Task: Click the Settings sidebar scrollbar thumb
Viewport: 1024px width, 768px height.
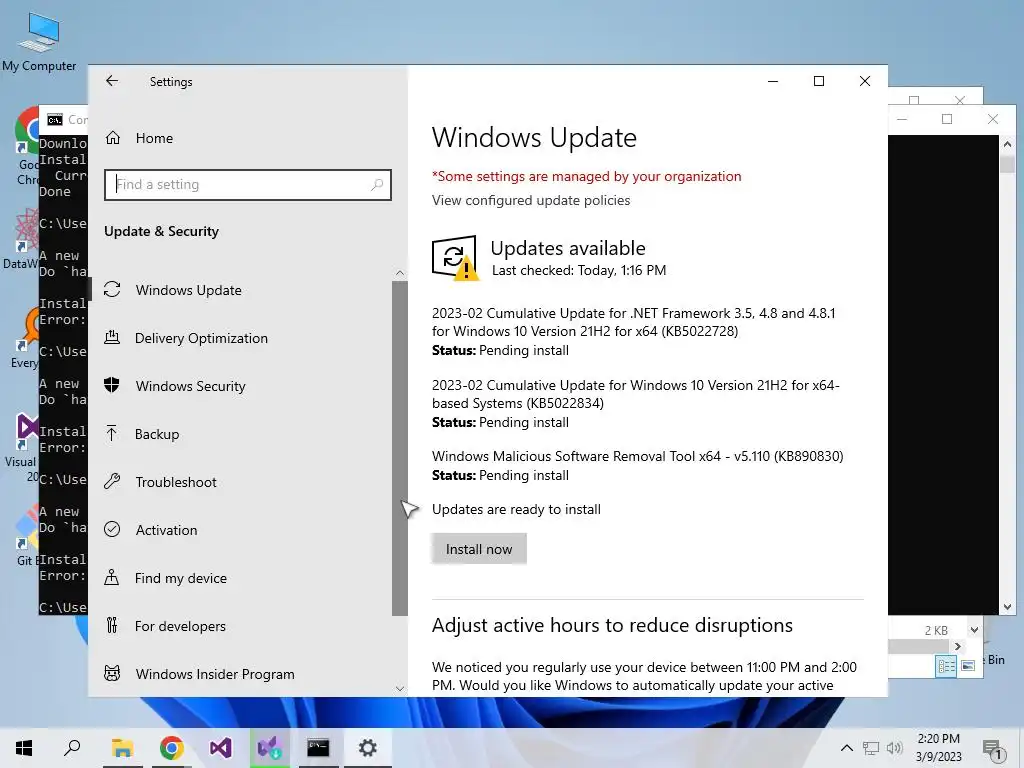Action: [400, 448]
